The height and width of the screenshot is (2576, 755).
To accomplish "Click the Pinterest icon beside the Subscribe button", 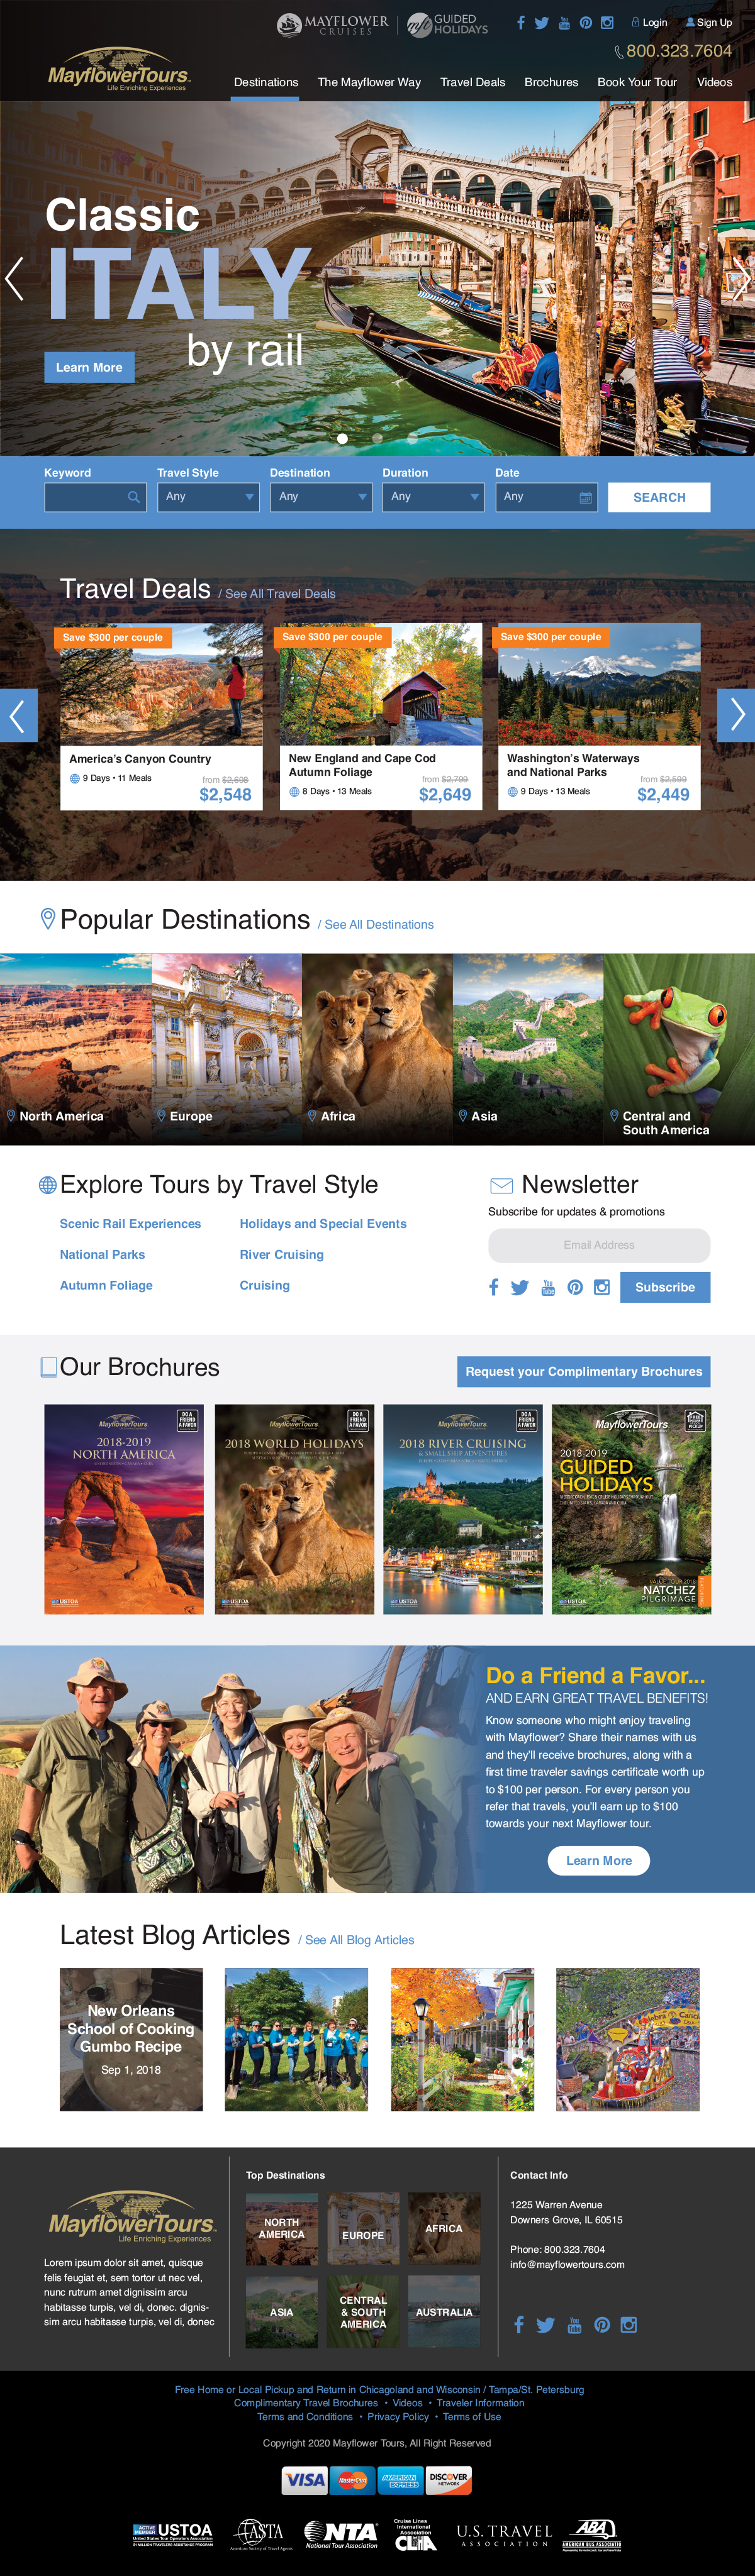I will 575,1287.
